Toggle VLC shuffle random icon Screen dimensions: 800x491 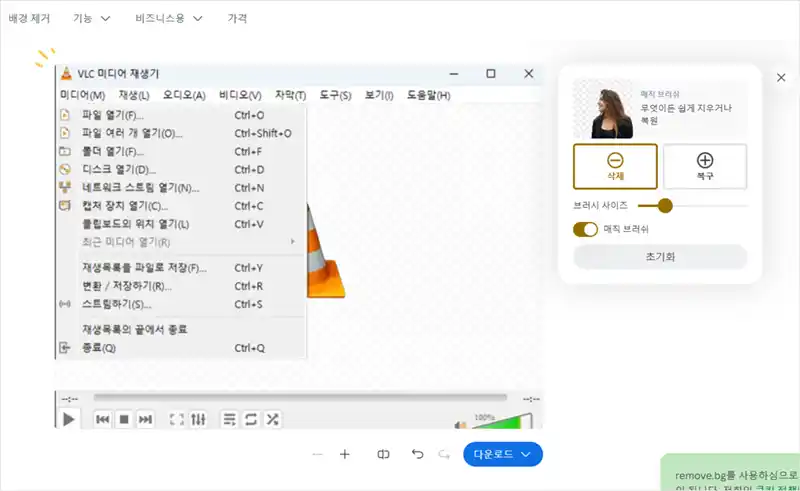tap(272, 420)
